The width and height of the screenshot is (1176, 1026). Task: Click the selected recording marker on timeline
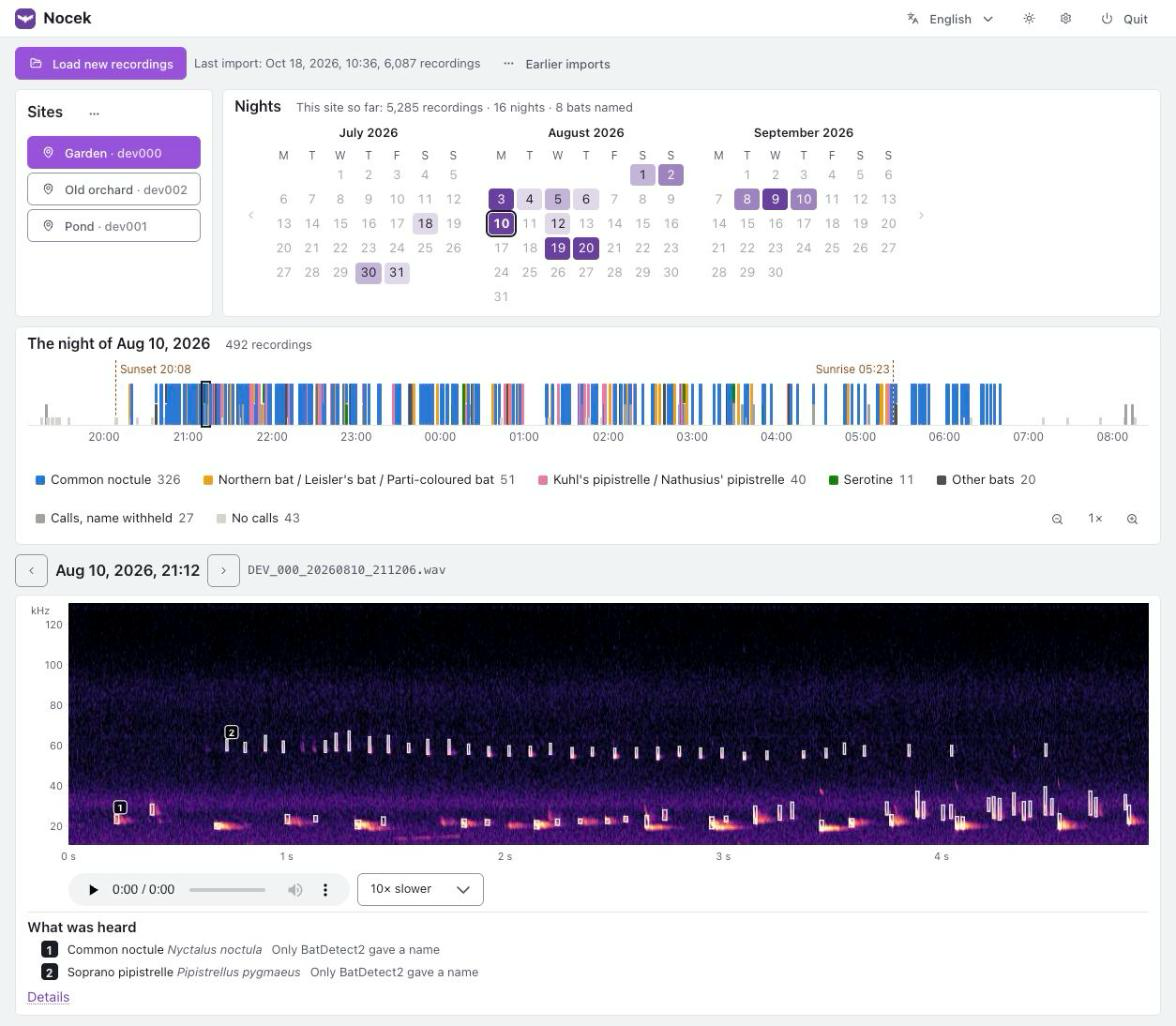tap(206, 404)
